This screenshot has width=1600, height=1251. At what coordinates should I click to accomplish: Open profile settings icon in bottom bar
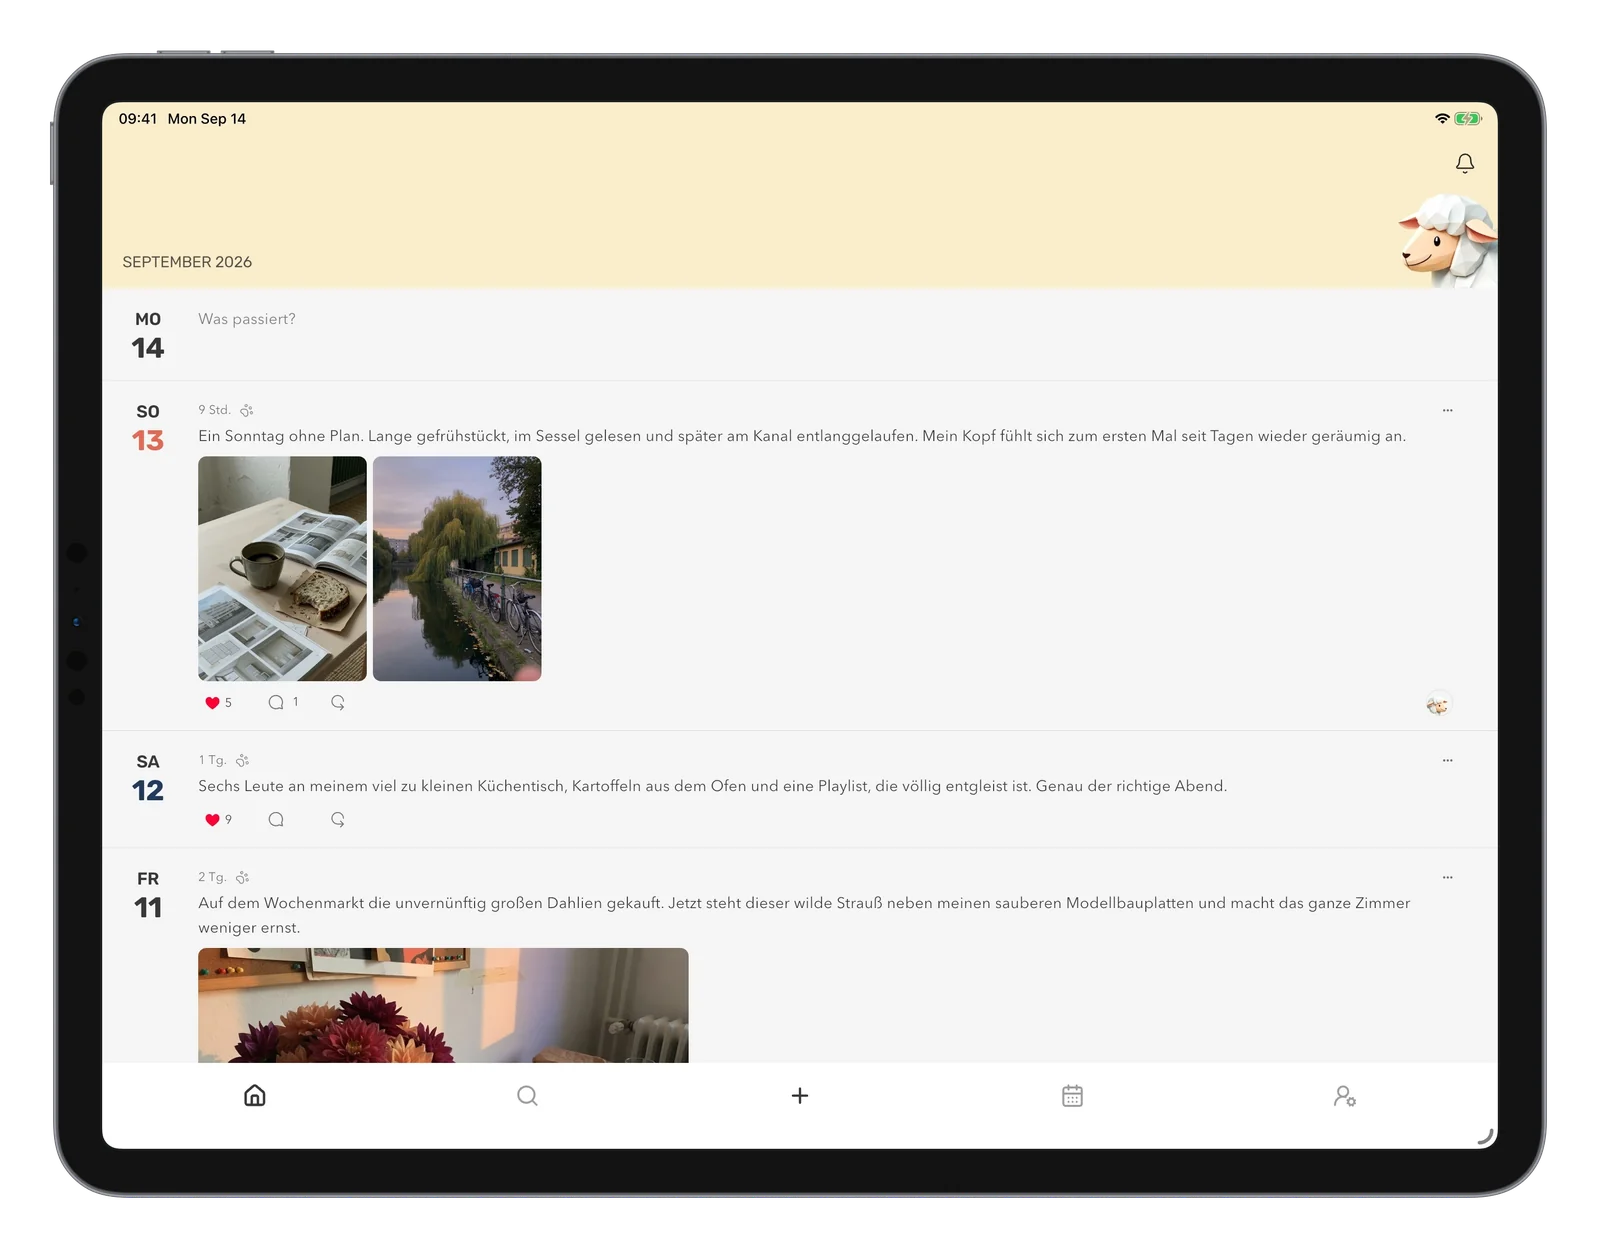point(1344,1096)
